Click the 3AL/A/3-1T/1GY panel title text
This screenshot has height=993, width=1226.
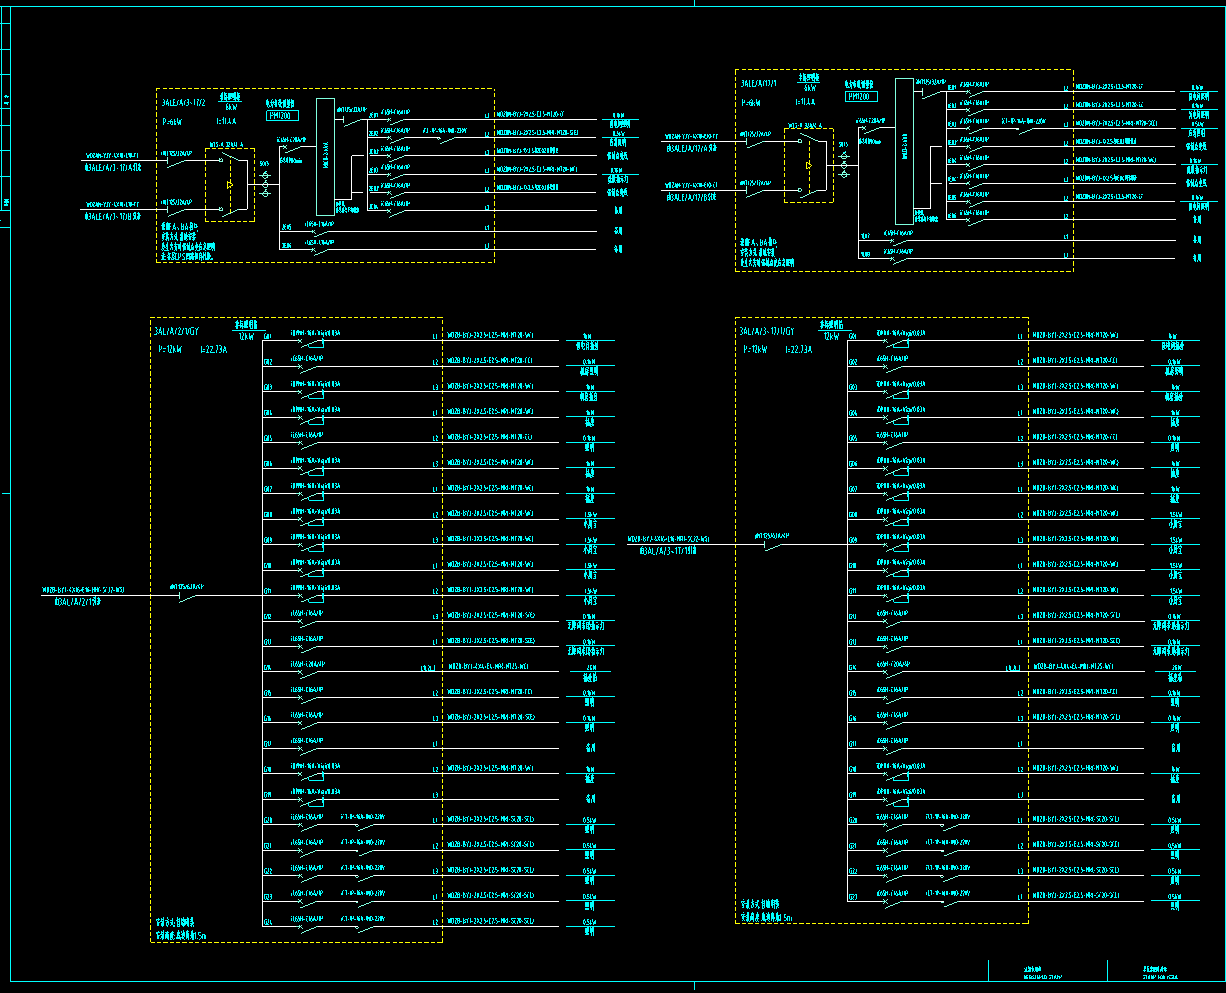(767, 331)
